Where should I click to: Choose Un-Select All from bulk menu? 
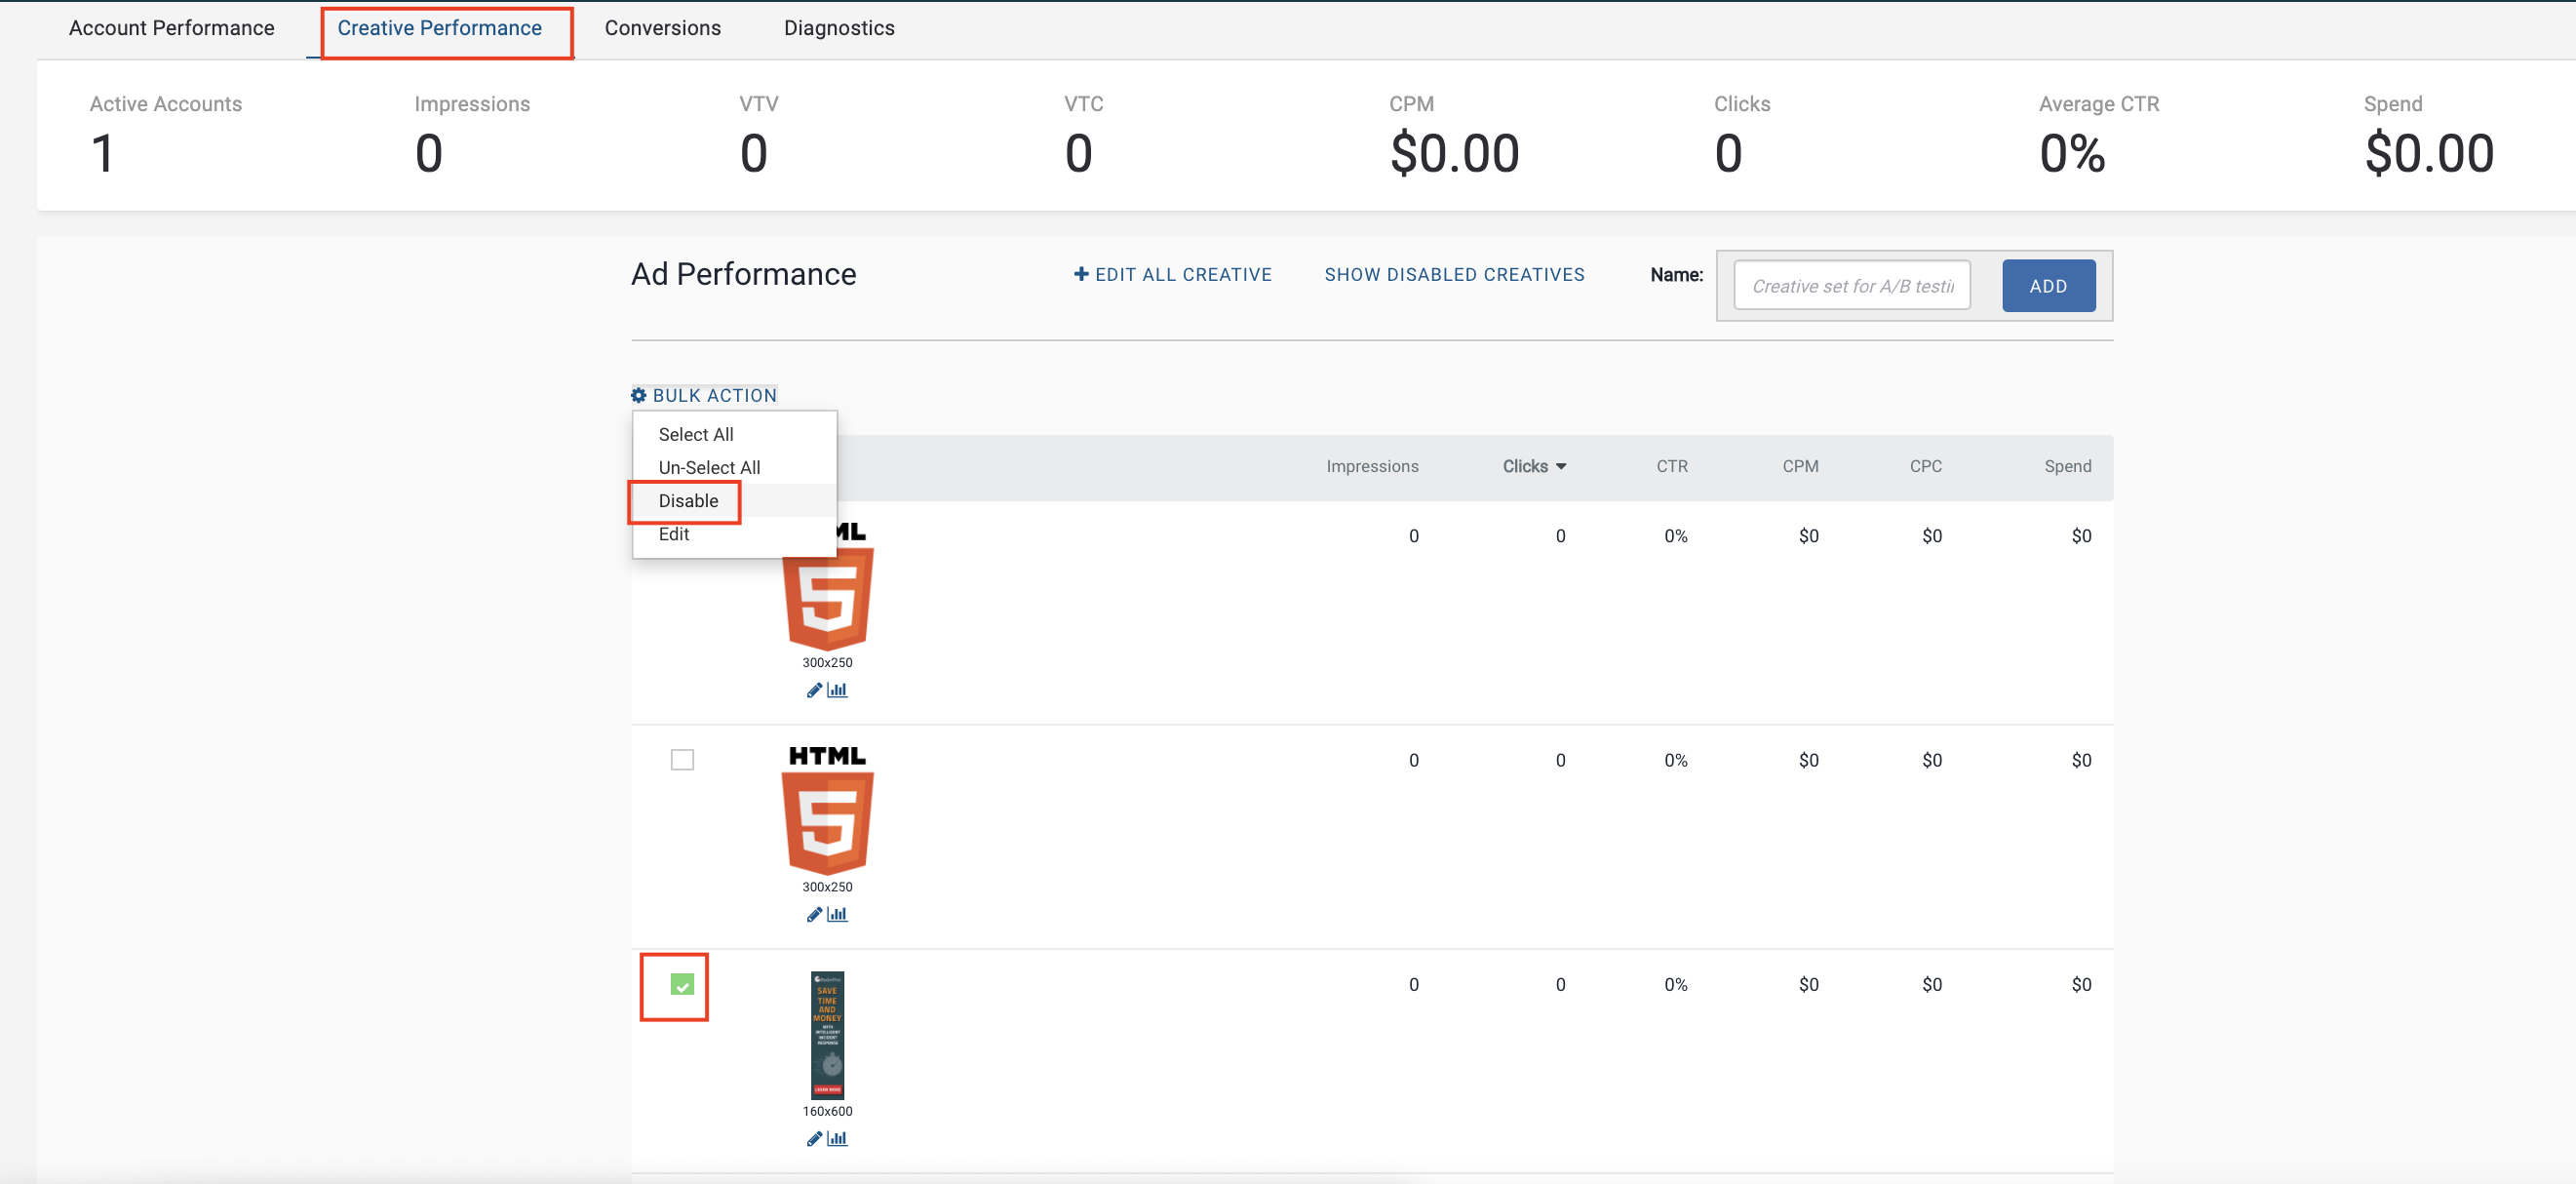coord(709,467)
